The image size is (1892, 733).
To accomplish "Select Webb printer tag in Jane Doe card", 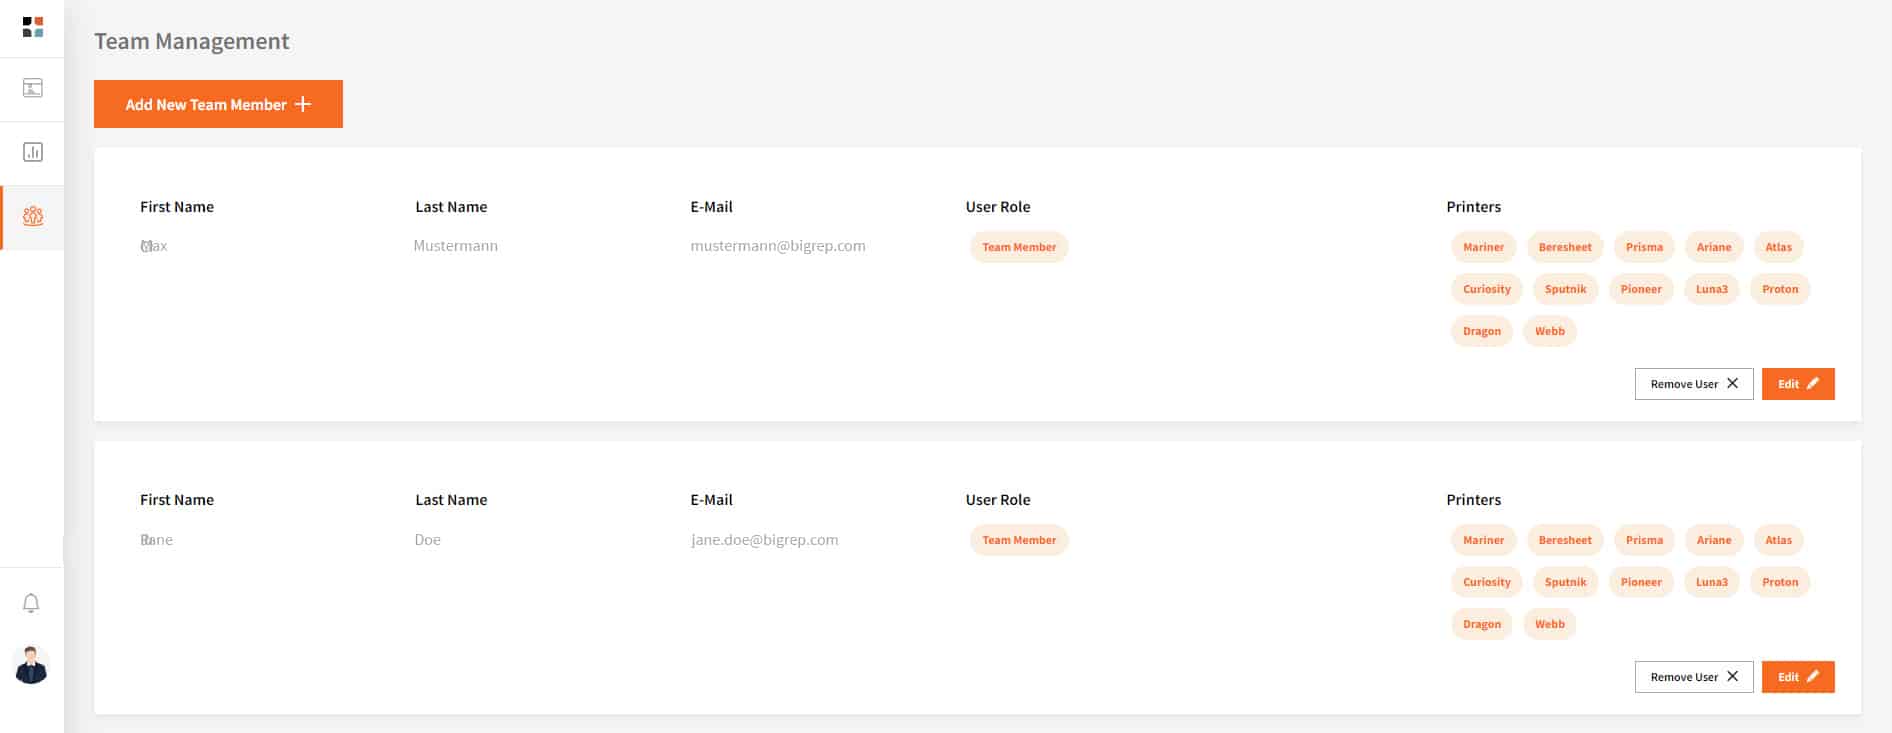I will 1550,624.
